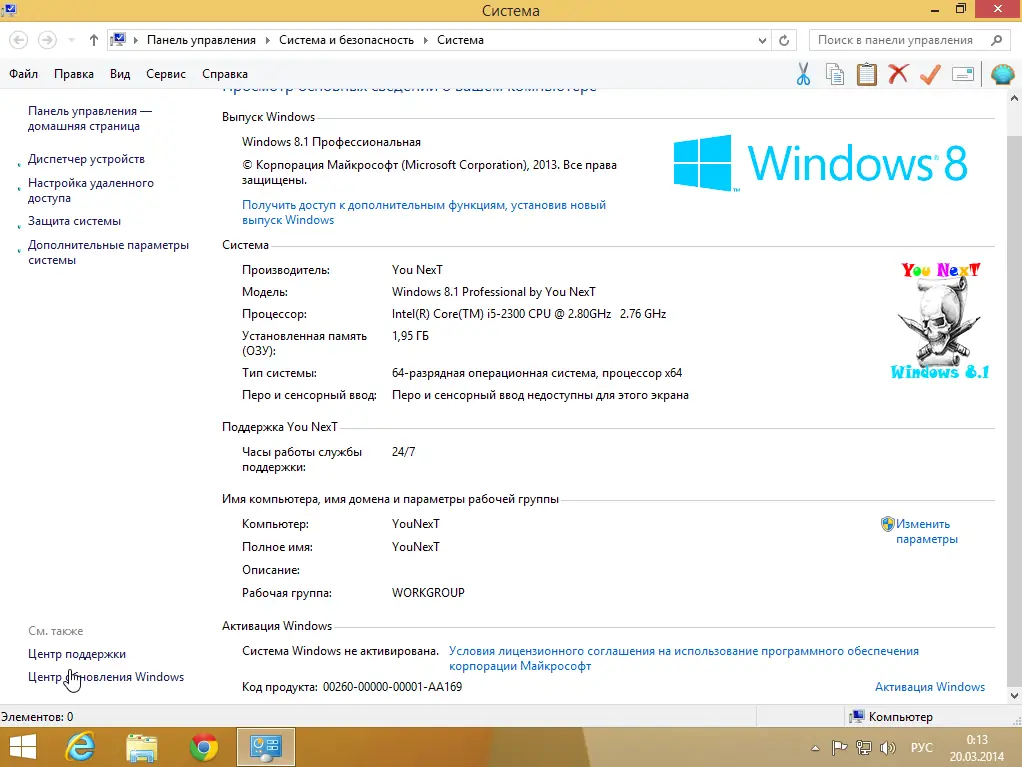Expand the arrow before Панель управления breadcrumb

click(x=136, y=40)
